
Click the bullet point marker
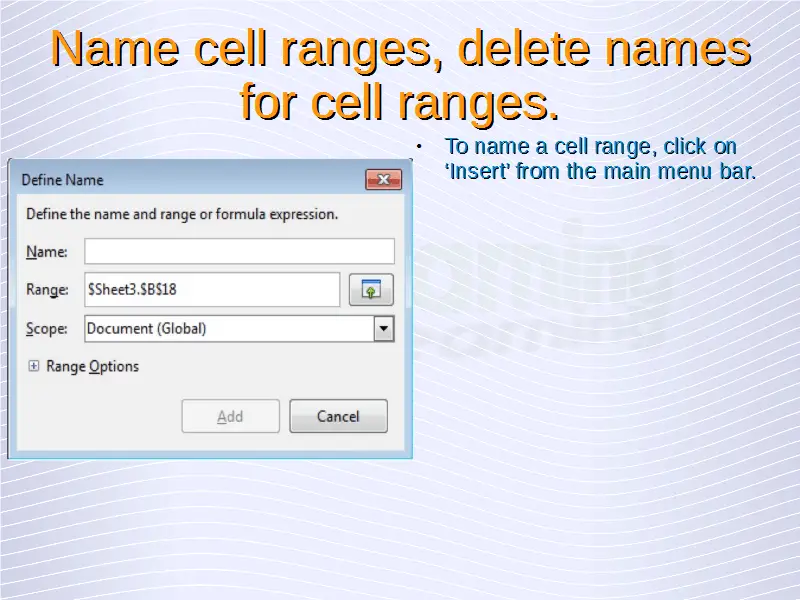point(421,148)
